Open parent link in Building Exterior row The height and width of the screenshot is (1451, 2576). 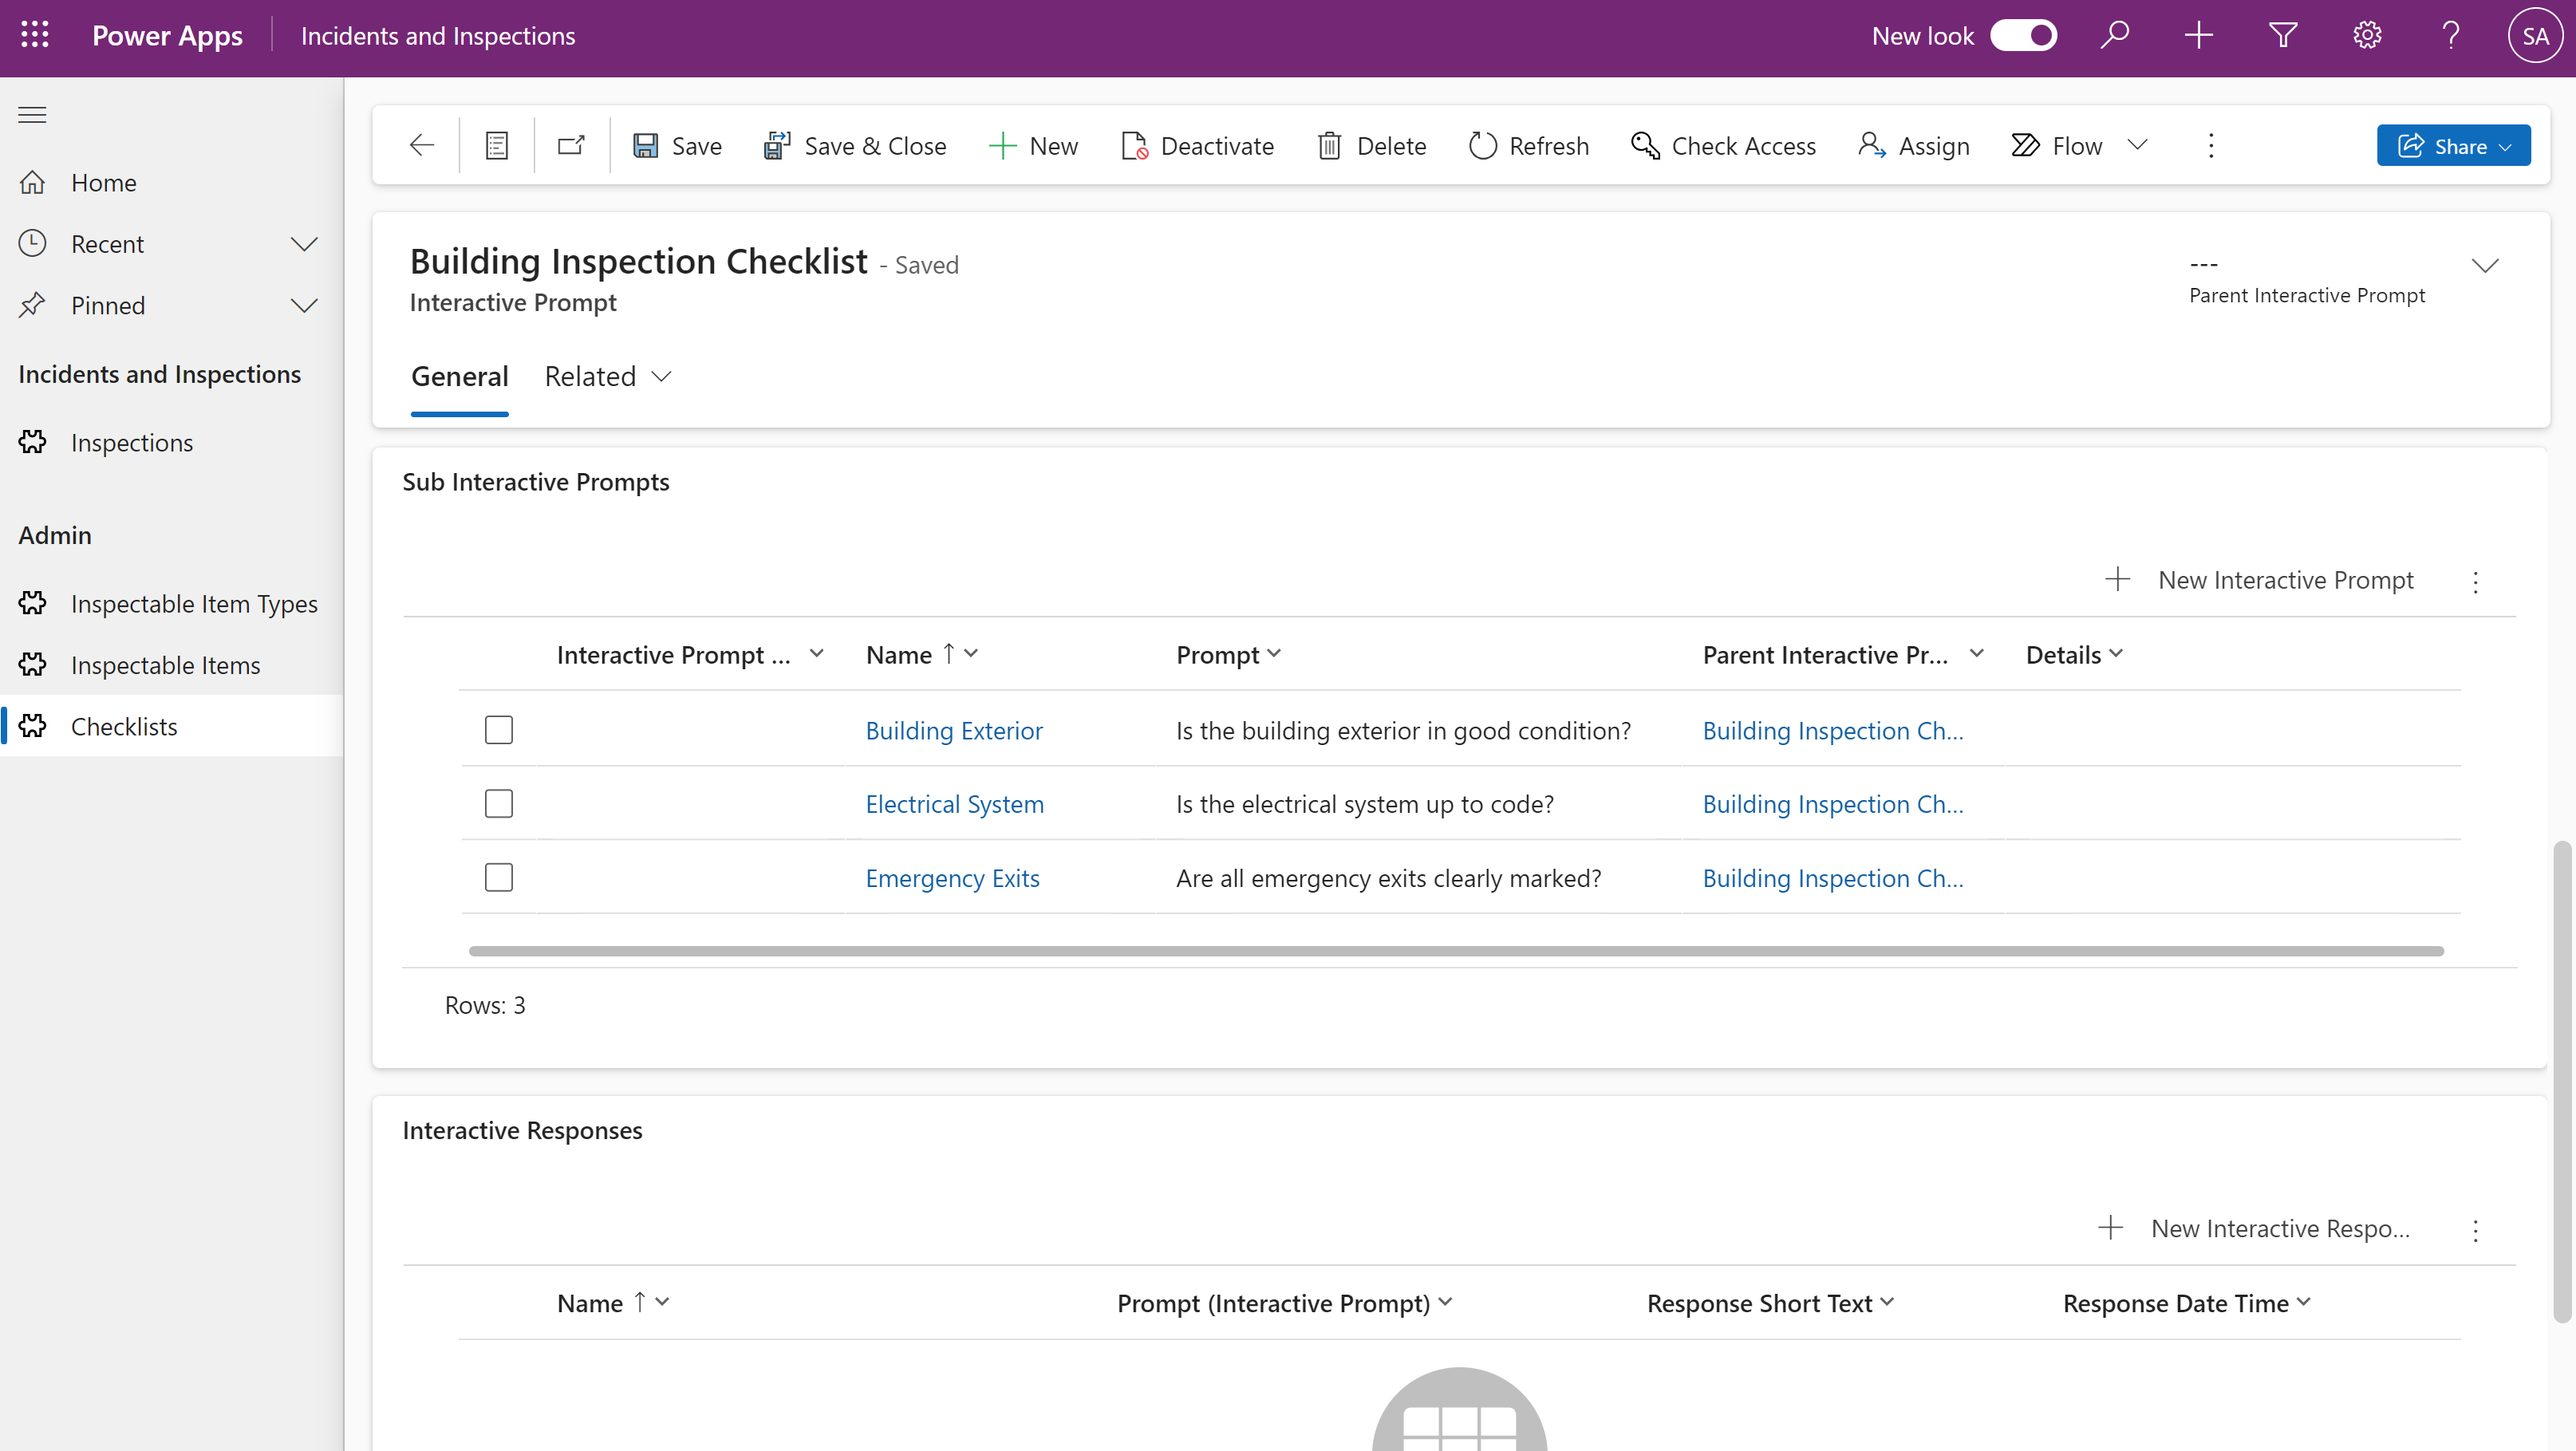(x=1832, y=732)
